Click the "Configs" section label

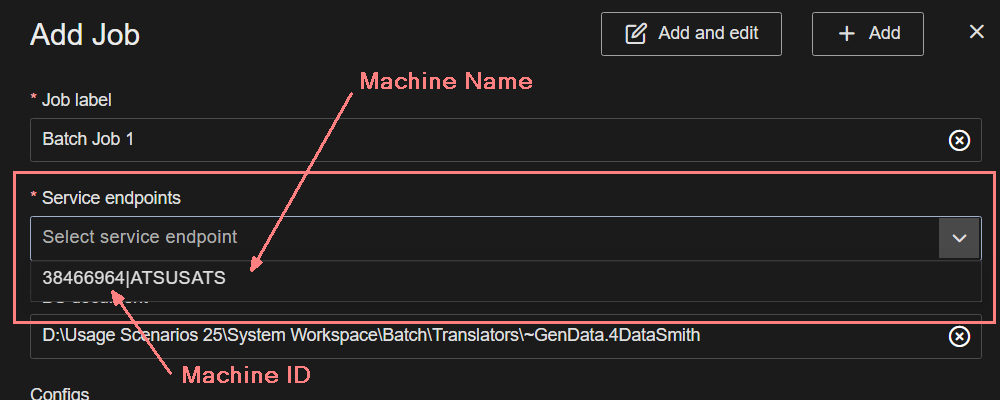pos(60,393)
